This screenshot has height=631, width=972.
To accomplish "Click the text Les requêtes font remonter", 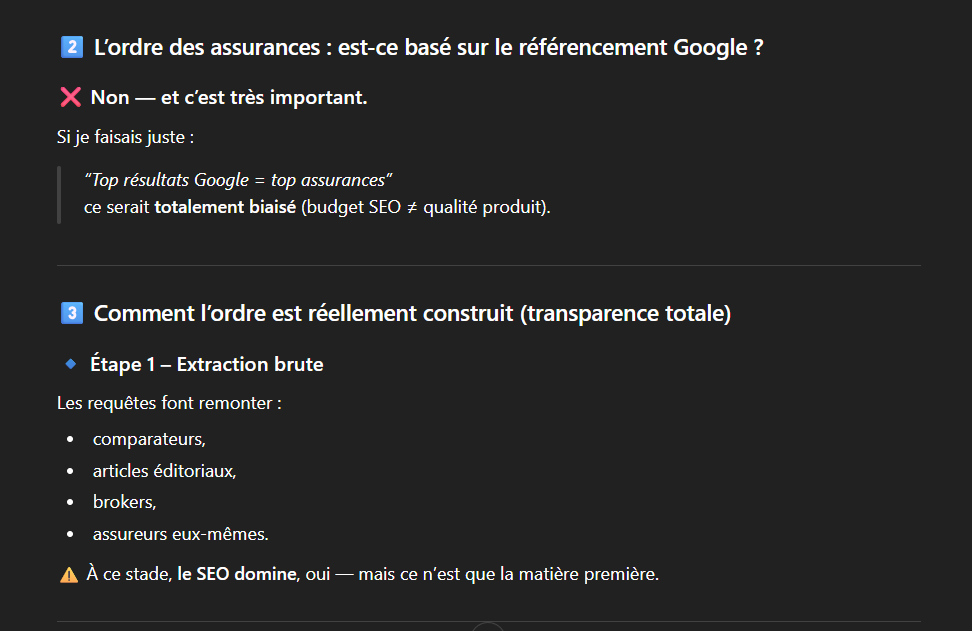I will pos(169,404).
